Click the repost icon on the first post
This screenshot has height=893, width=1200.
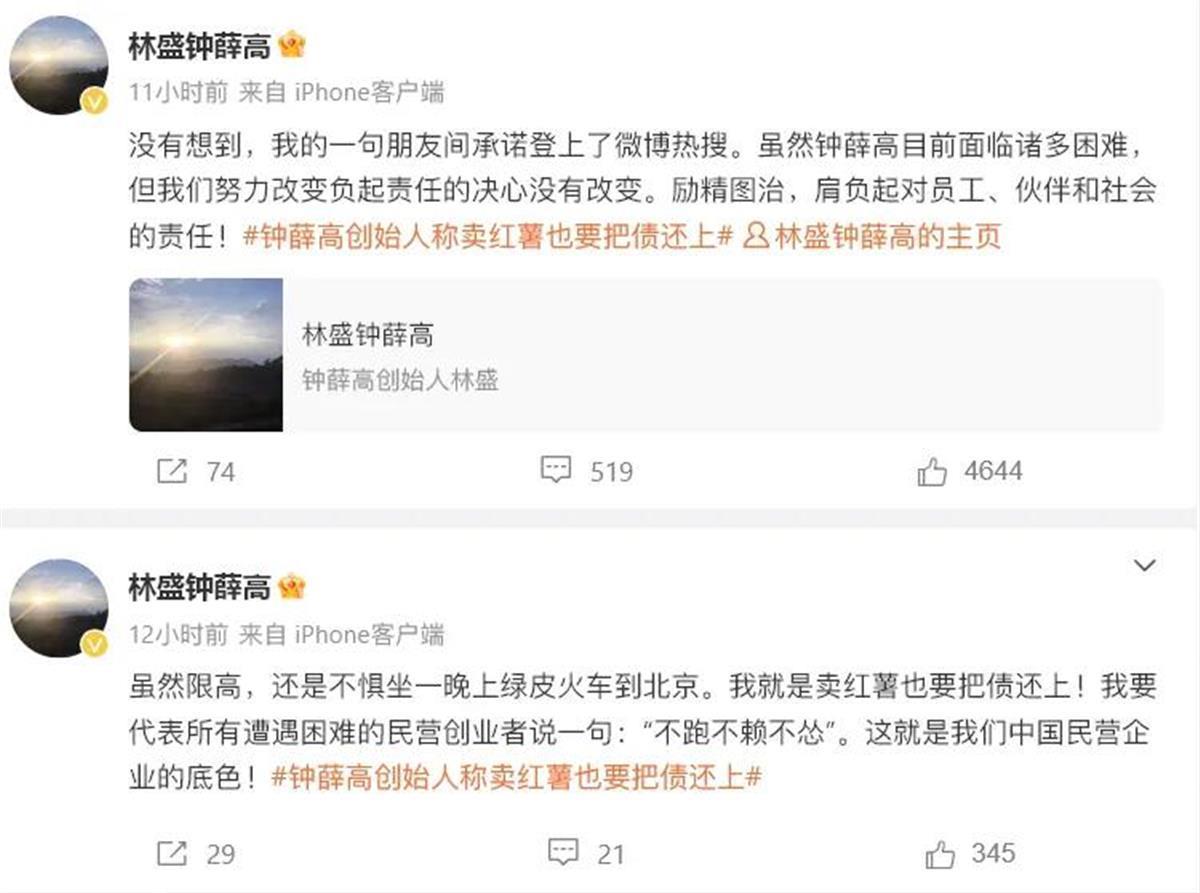(172, 470)
